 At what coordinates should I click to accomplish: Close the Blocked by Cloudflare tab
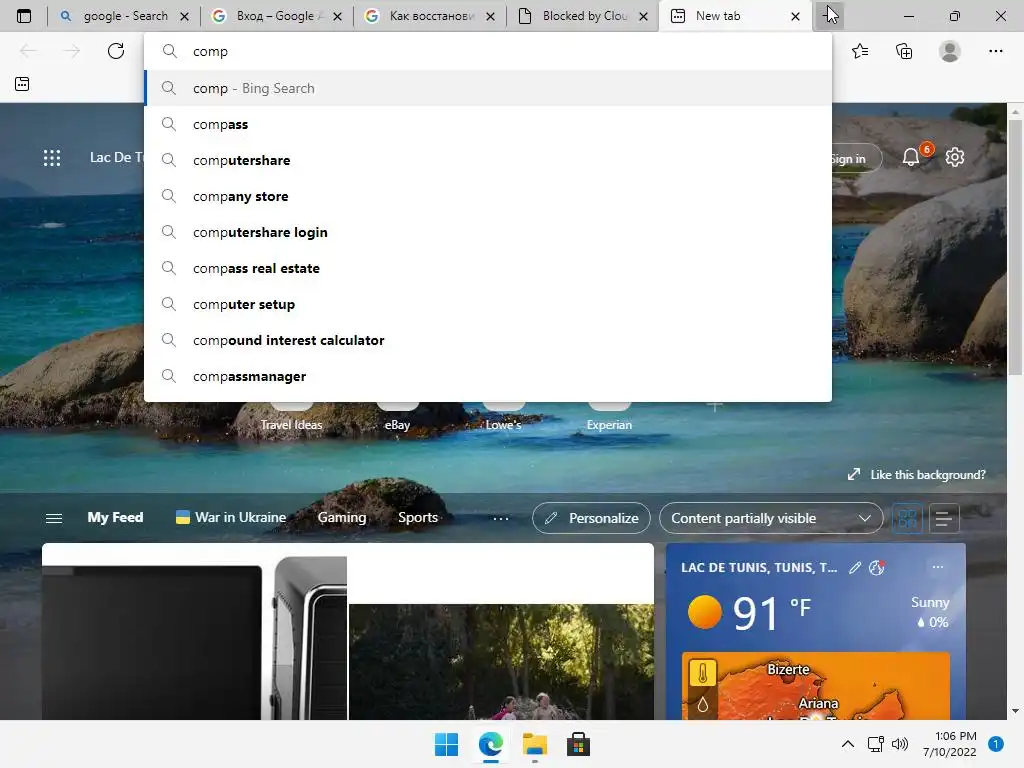click(643, 16)
